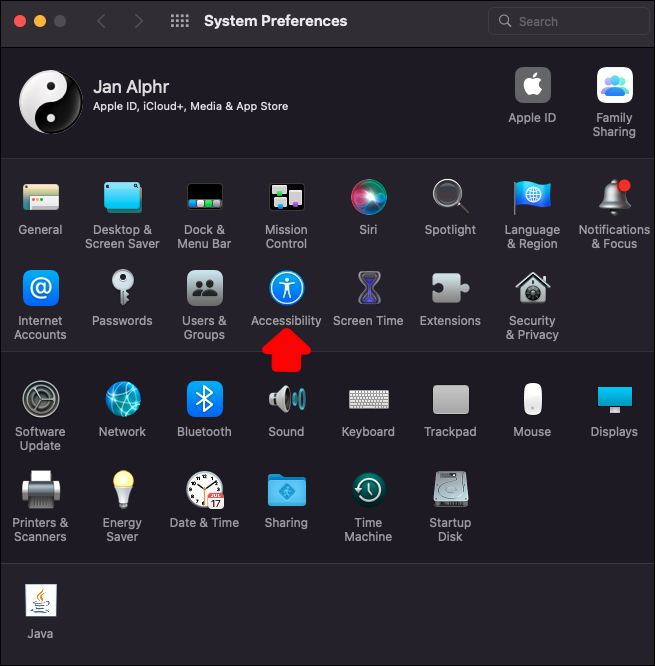The height and width of the screenshot is (666, 655).
Task: Open Spotlight preferences
Action: pyautogui.click(x=450, y=197)
